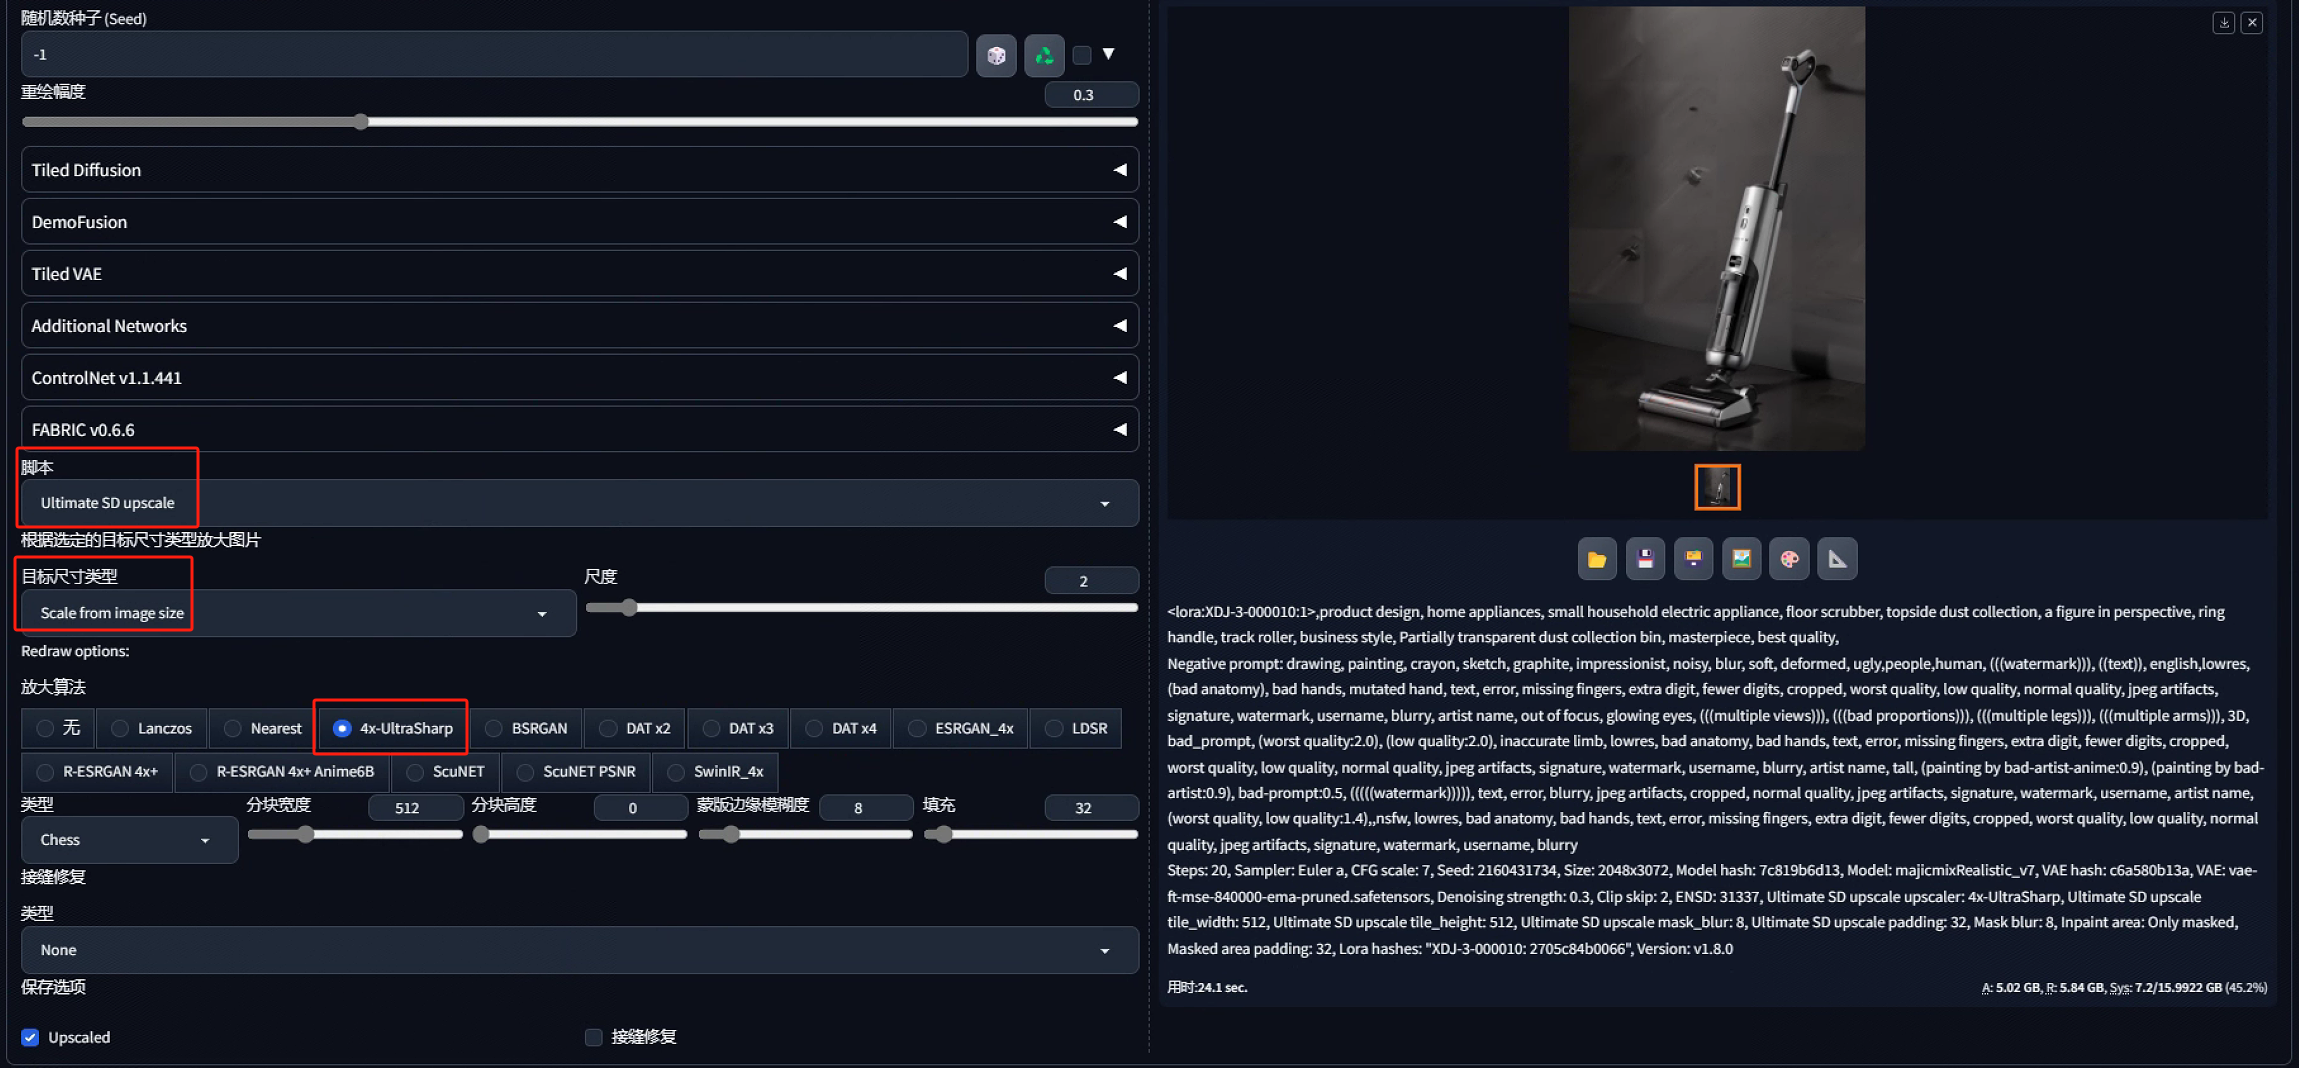Viewport: 2299px width, 1068px height.
Task: Uncheck the Upscaled save option
Action: pyautogui.click(x=31, y=1037)
